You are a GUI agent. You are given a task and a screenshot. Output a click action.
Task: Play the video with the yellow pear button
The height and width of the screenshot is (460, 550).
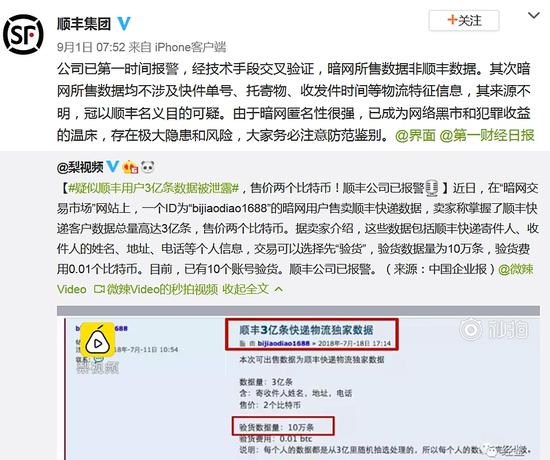point(98,340)
